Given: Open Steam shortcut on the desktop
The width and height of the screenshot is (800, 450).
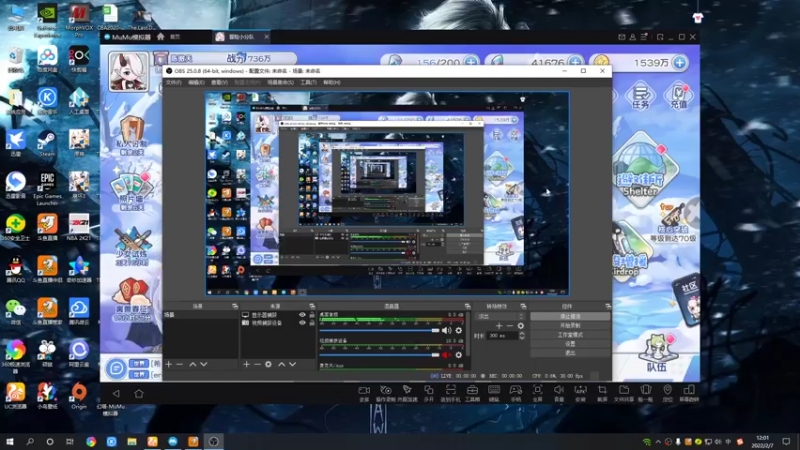Looking at the screenshot, I should point(47,143).
